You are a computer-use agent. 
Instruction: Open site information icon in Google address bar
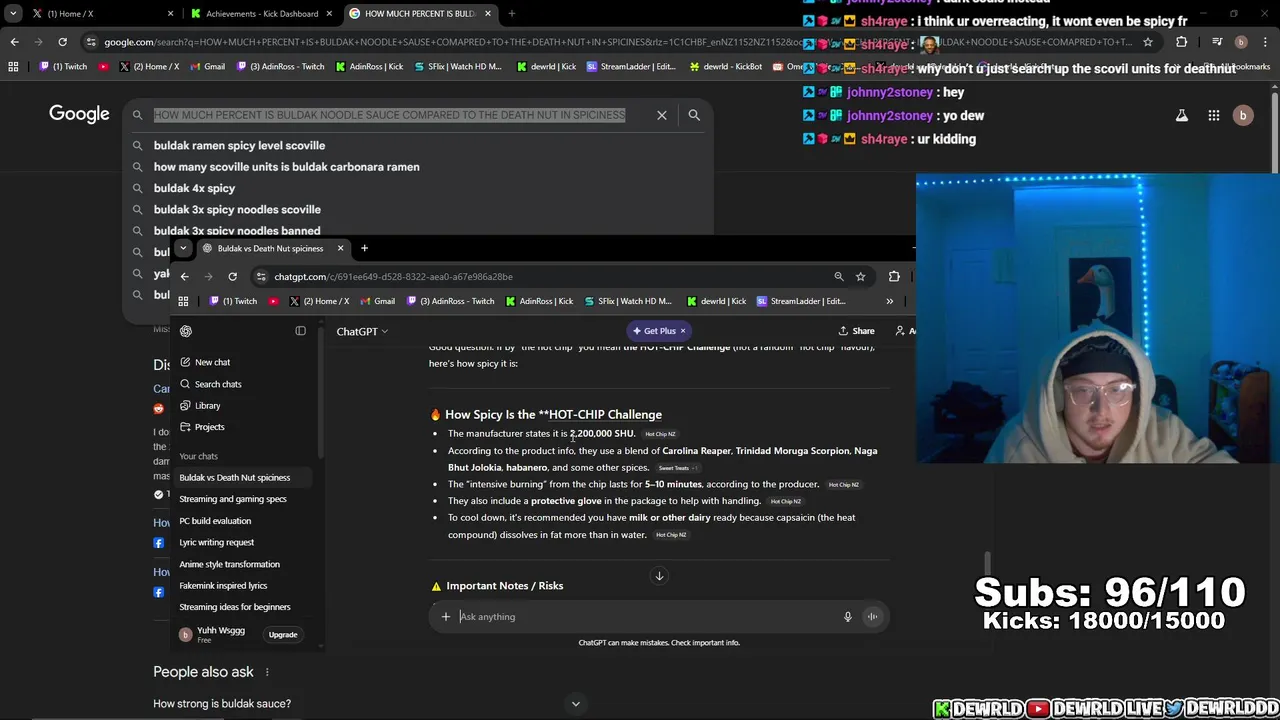92,42
